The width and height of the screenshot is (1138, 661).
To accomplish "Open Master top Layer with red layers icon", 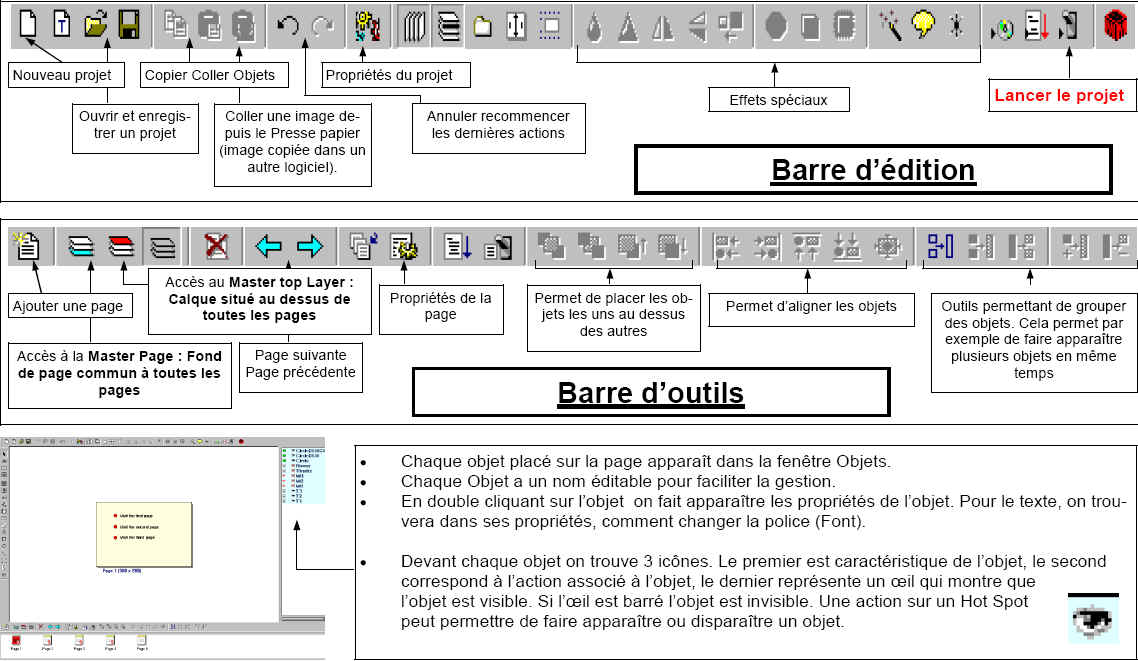I will (x=121, y=247).
